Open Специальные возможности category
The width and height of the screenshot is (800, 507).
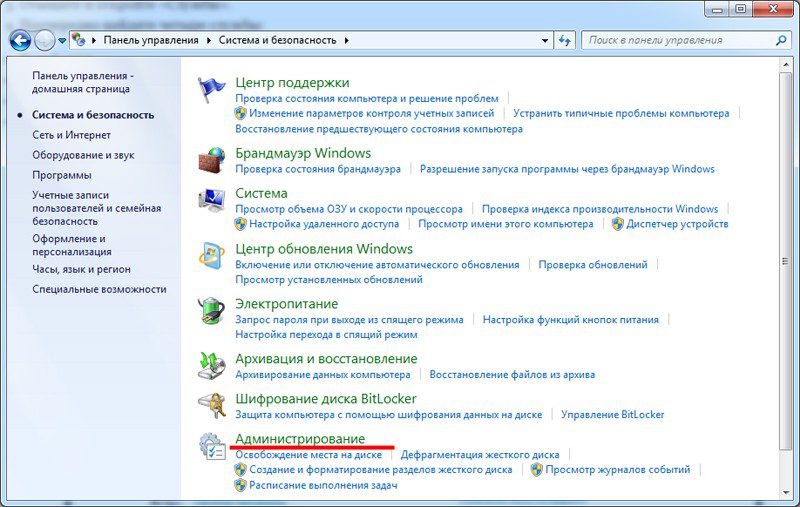[99, 289]
